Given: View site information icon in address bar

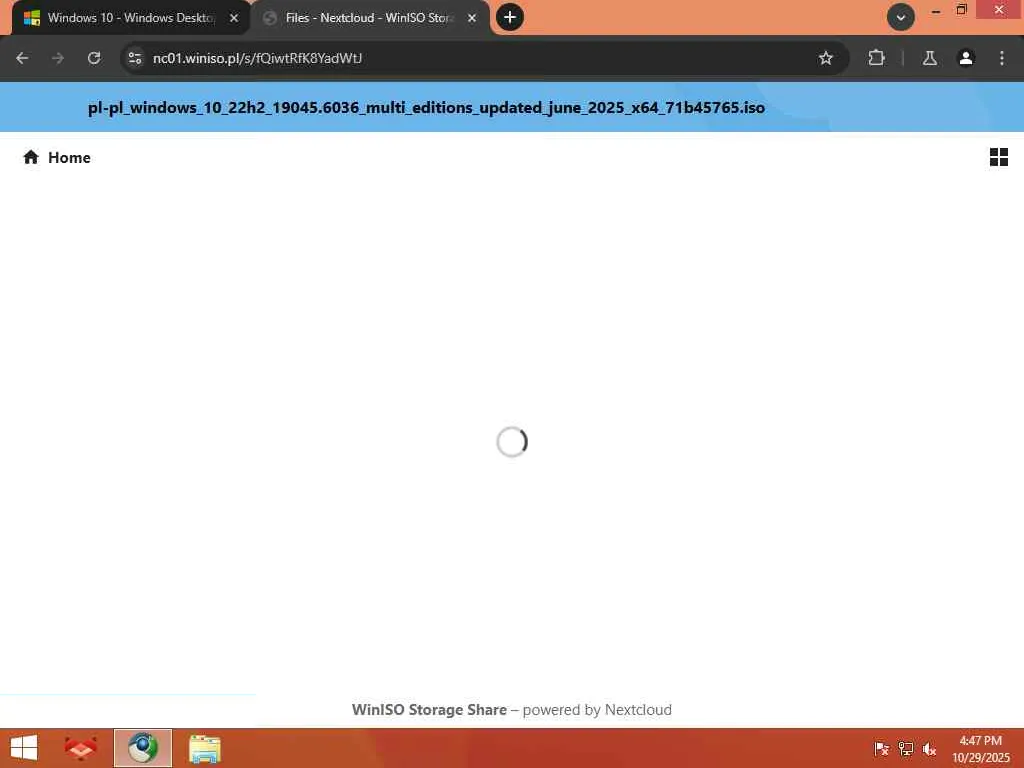Looking at the screenshot, I should click(x=135, y=58).
